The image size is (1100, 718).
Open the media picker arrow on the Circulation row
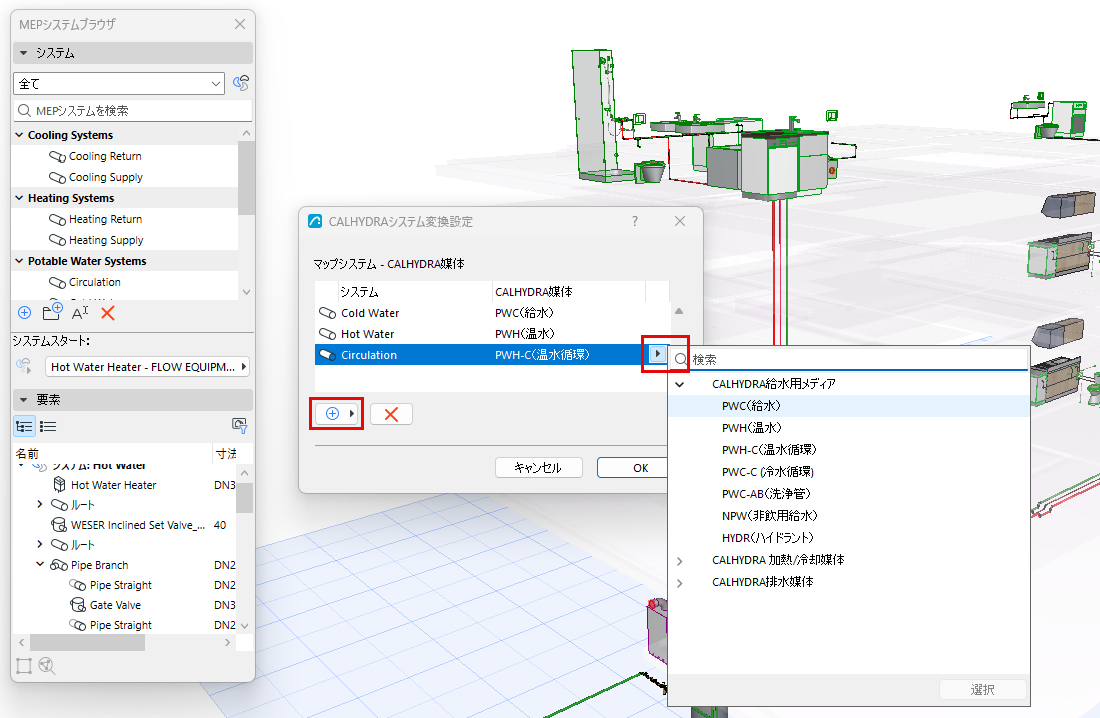(x=657, y=354)
